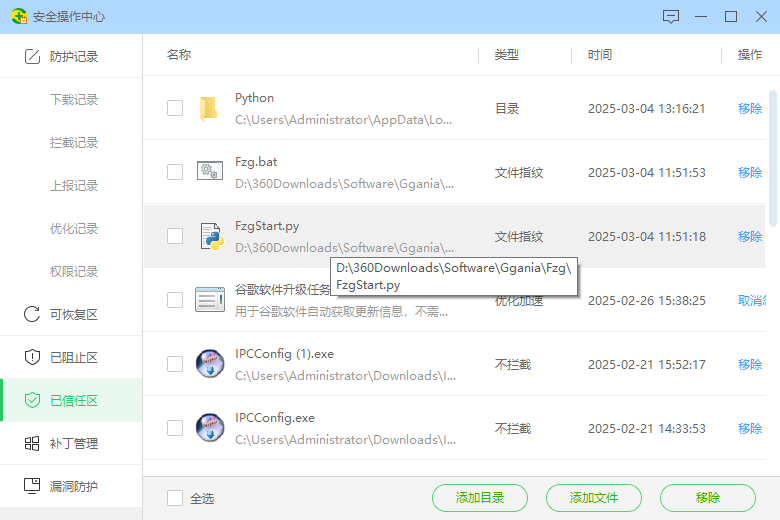Viewport: 780px width, 520px height.
Task: Click the 添加文件 button
Action: [593, 498]
